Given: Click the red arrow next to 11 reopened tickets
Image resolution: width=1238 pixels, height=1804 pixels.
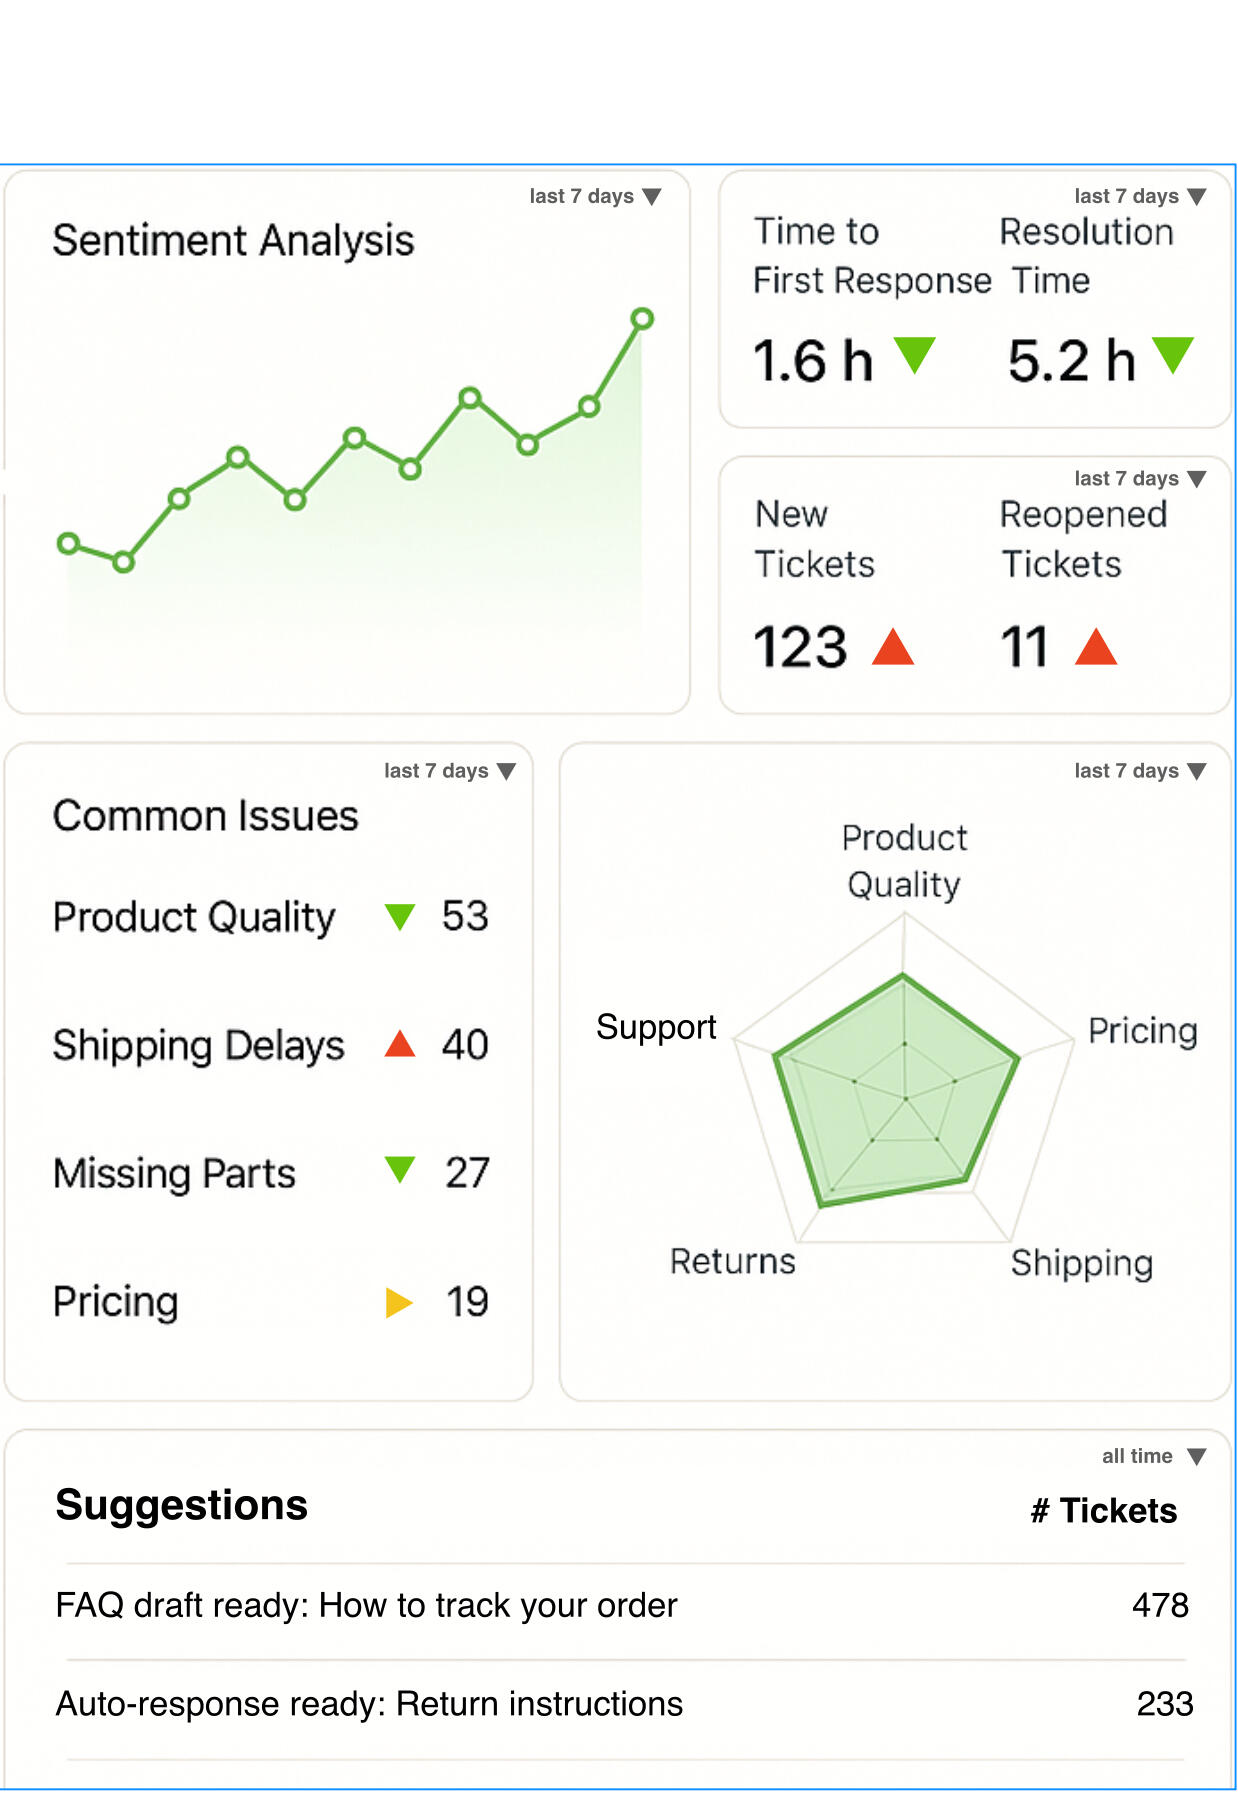Looking at the screenshot, I should click(x=1096, y=647).
